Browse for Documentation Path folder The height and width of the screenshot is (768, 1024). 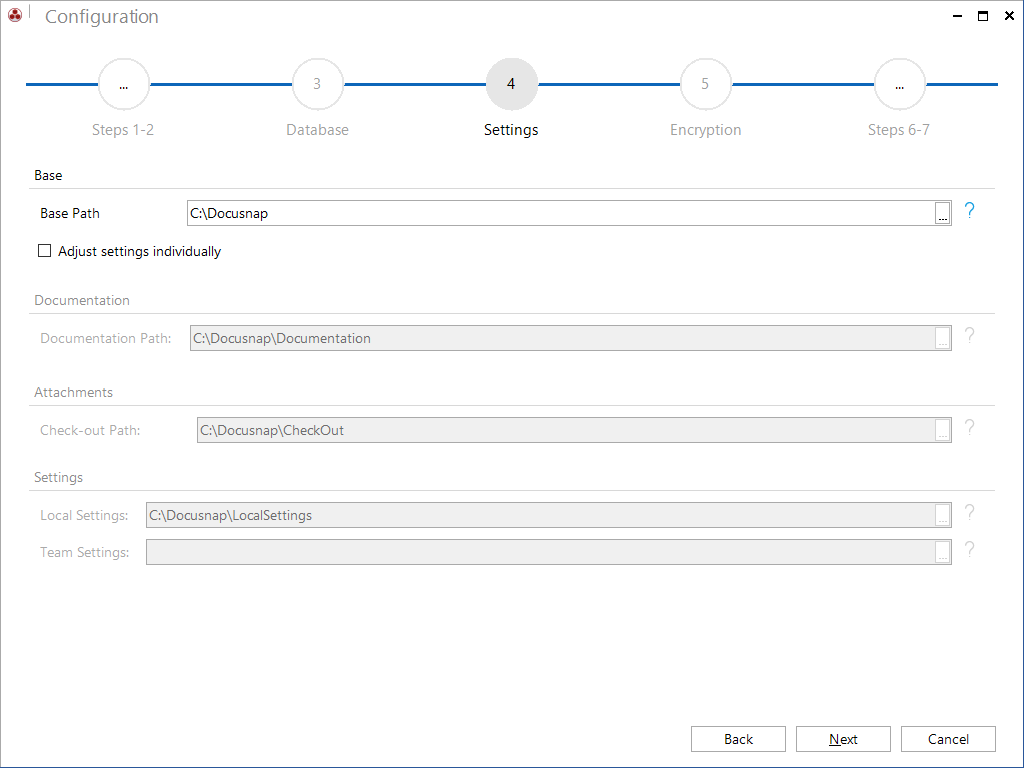click(x=942, y=338)
